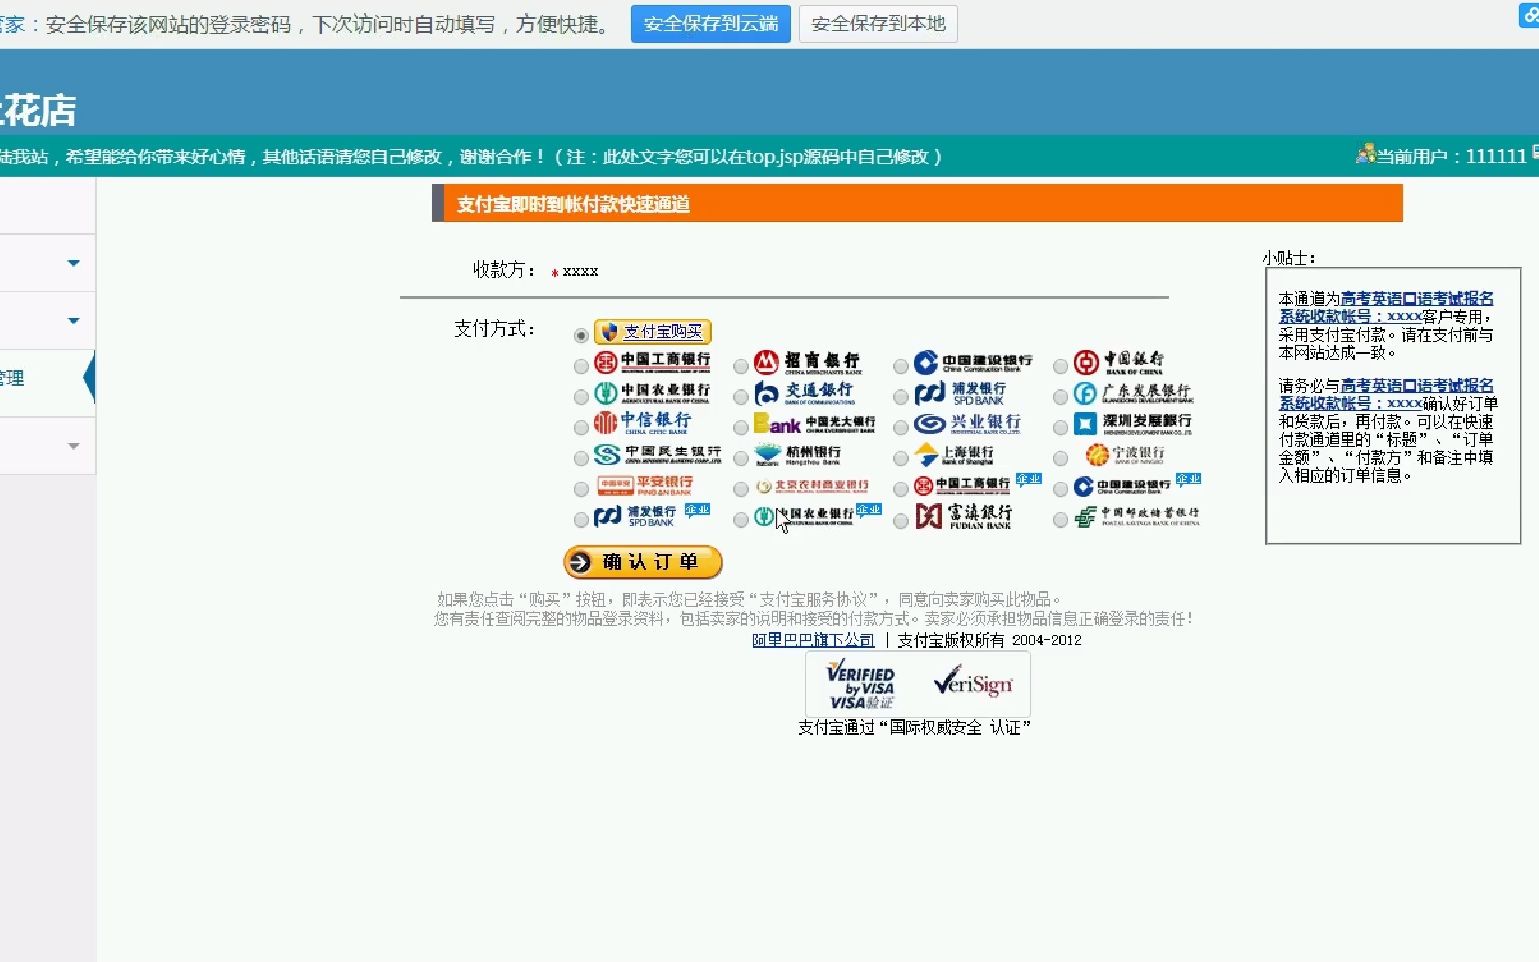Click the current user icon beside 当前用户
Screen dimensions: 1539x962
1365,154
